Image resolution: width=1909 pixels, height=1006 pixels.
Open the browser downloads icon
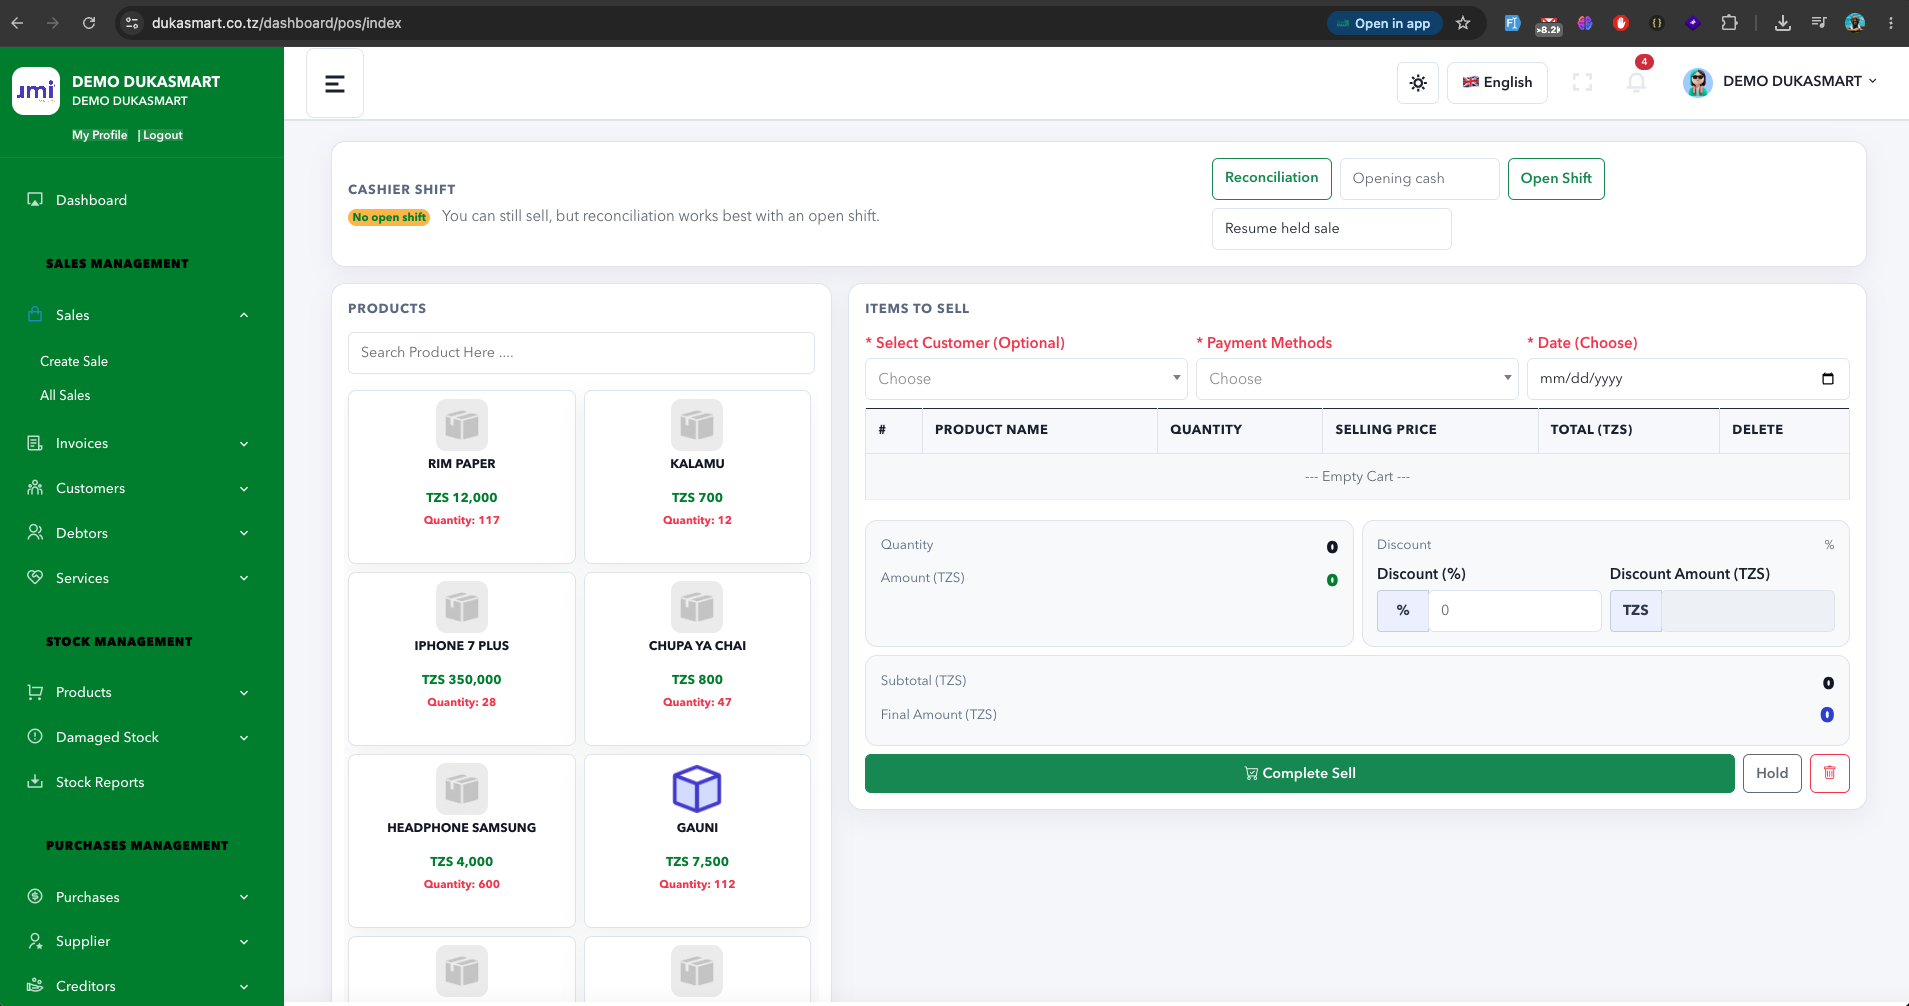1783,23
